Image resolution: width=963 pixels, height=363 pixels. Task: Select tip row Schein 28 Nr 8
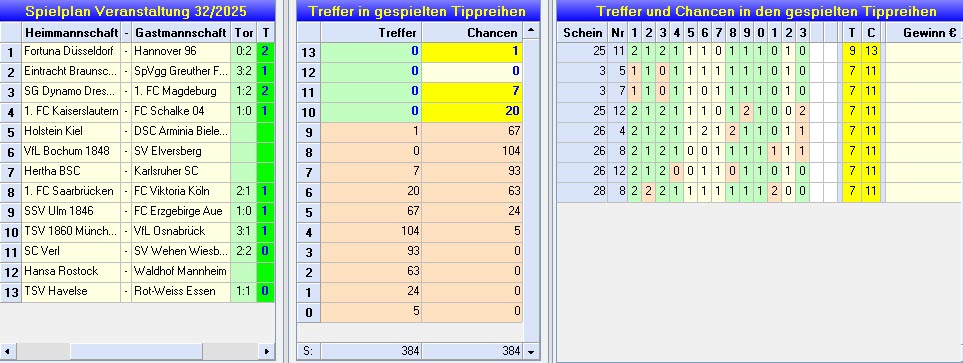tap(759, 191)
